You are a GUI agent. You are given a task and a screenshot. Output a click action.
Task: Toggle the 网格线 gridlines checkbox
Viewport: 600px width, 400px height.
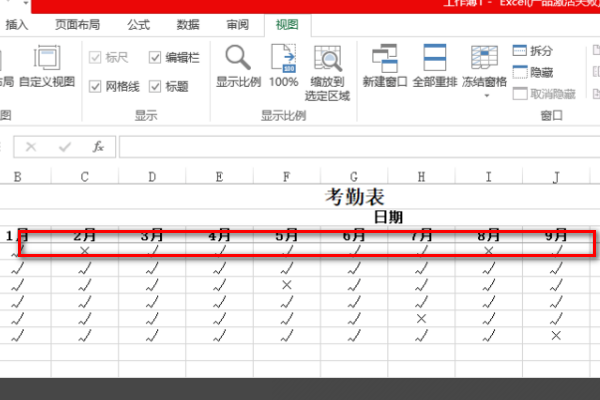[x=95, y=87]
